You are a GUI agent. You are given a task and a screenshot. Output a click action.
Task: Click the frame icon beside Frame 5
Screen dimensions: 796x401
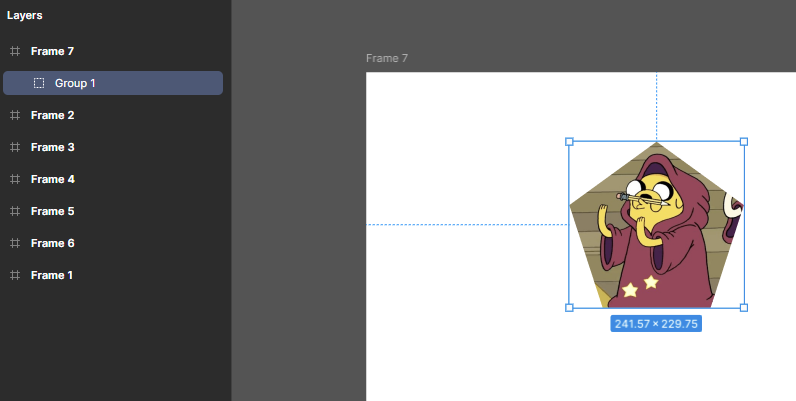coord(15,211)
